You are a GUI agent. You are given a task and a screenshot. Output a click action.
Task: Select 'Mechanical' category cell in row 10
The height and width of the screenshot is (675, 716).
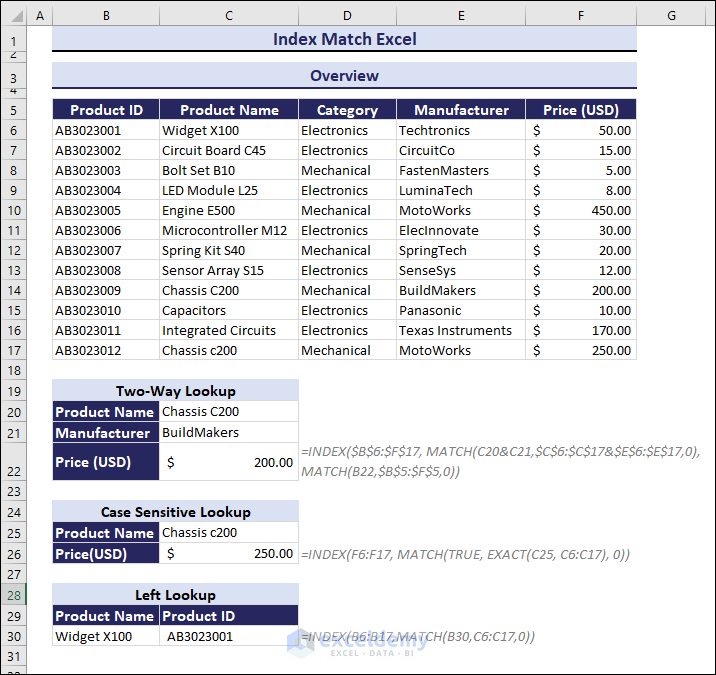pos(347,211)
